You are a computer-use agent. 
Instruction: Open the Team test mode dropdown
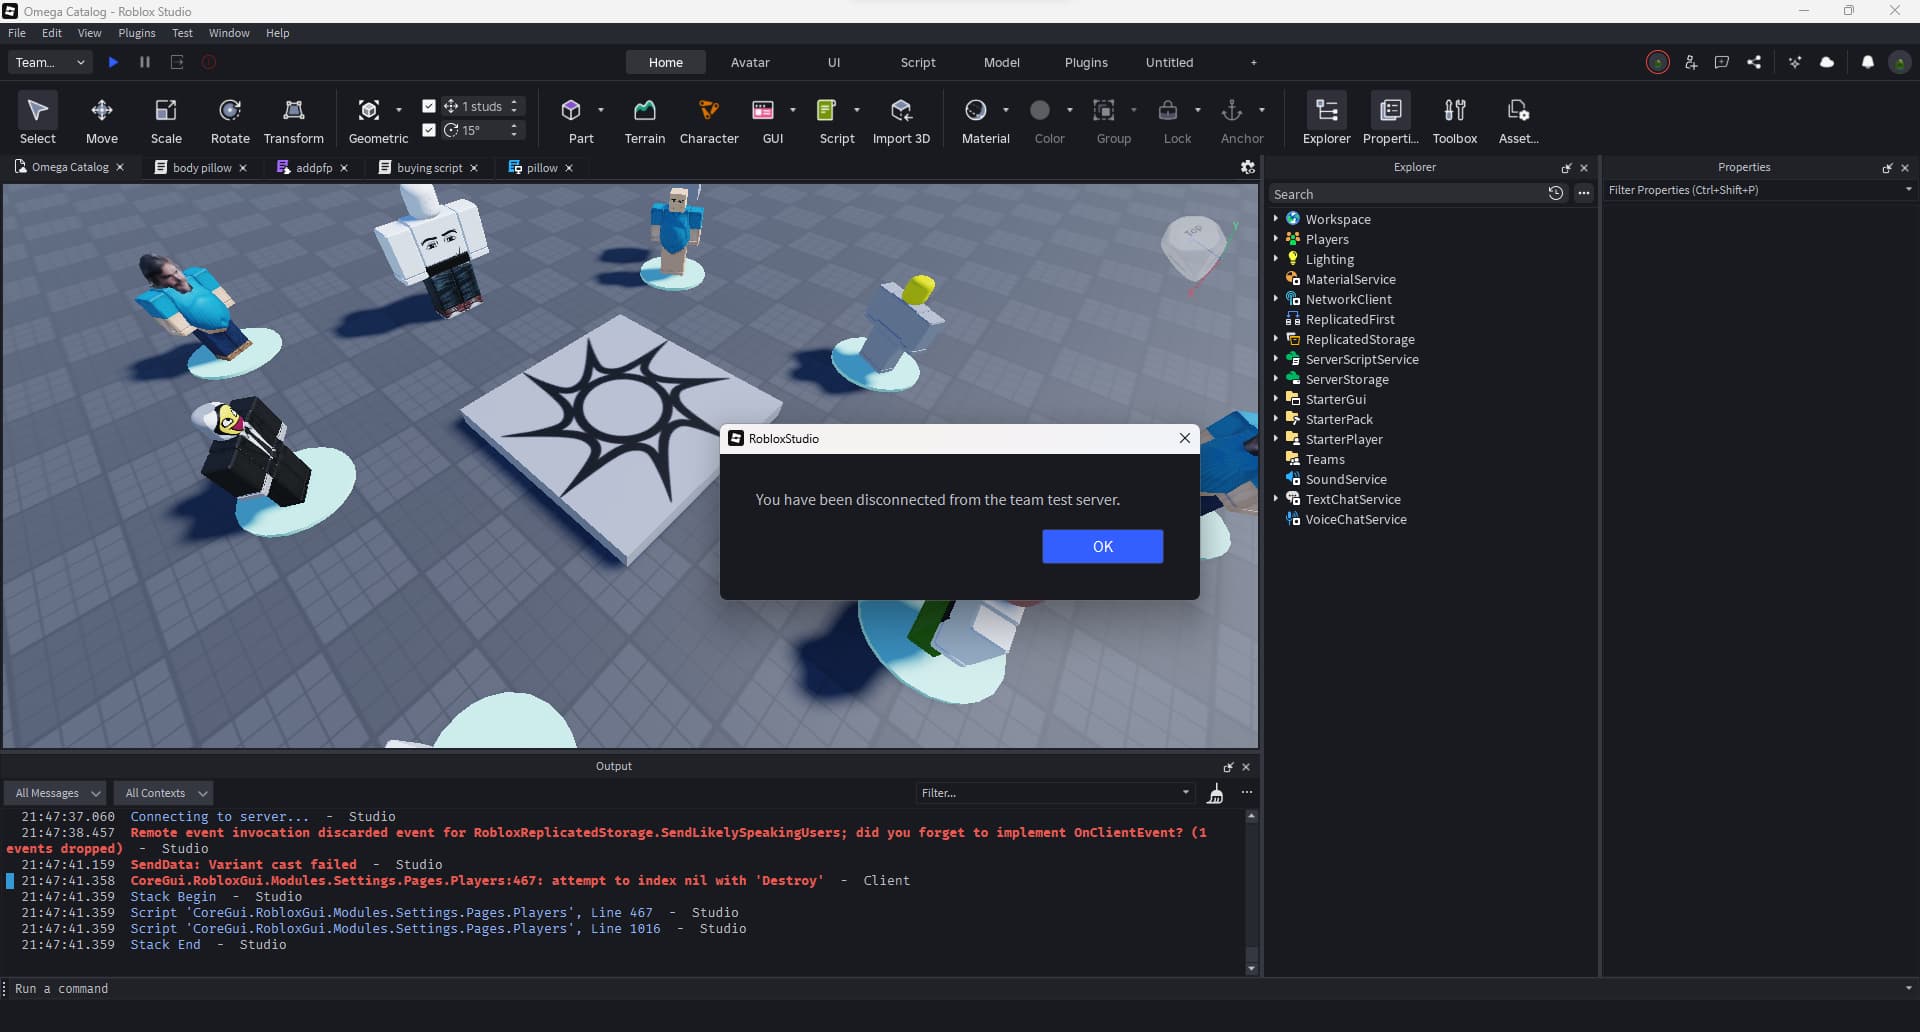click(50, 62)
